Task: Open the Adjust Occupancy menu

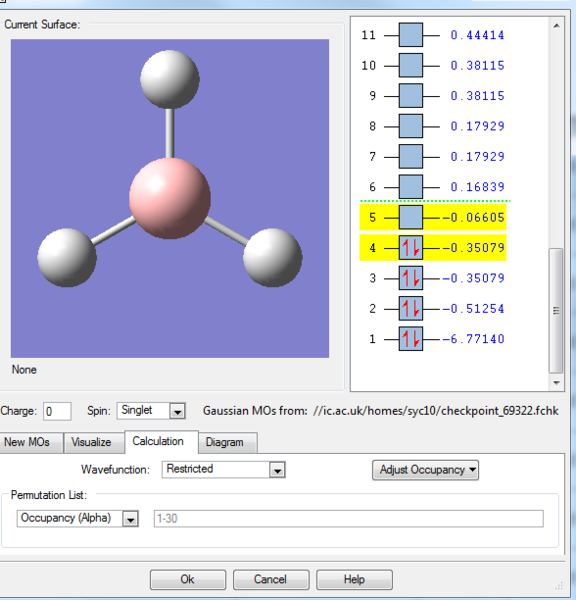Action: point(425,470)
